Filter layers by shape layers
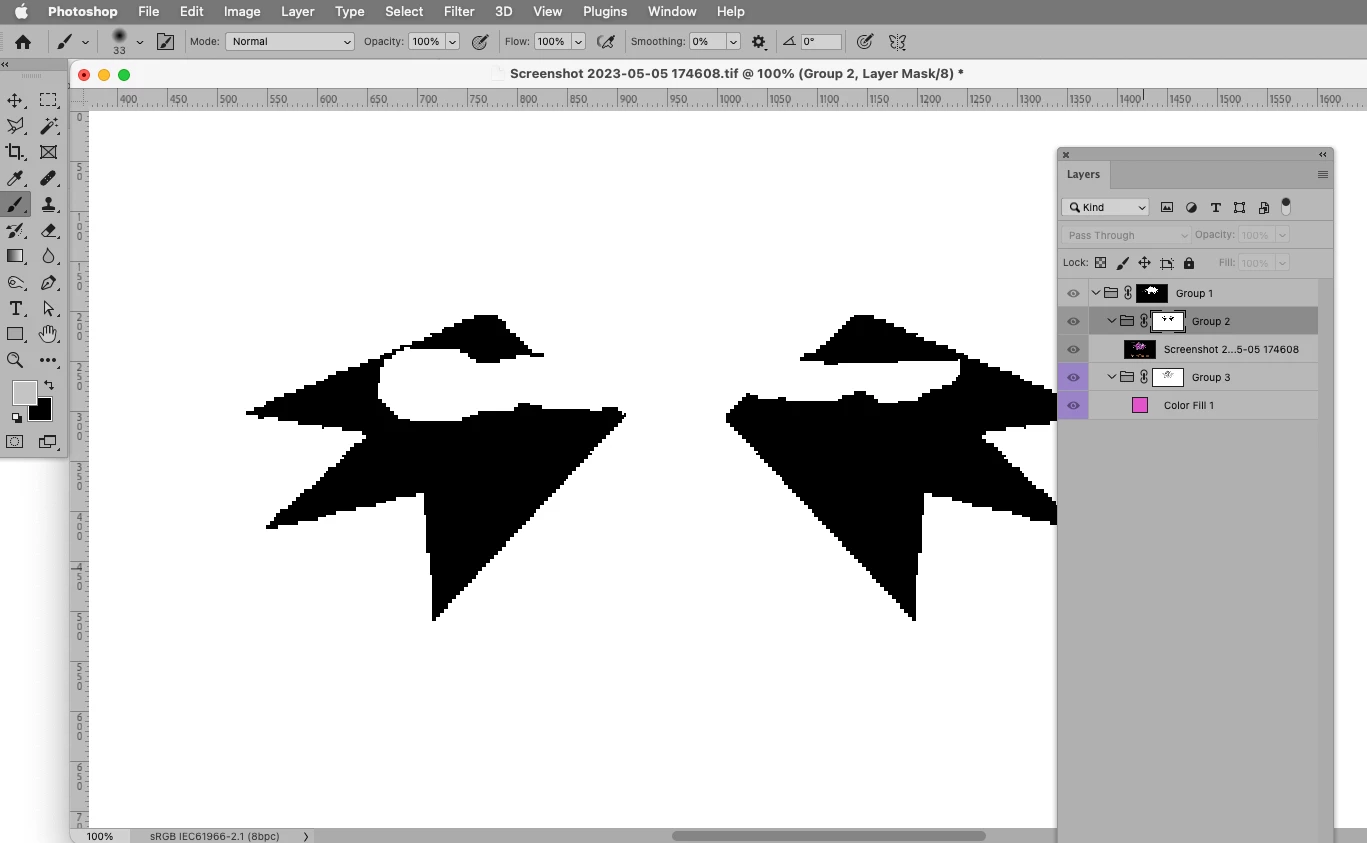 [x=1239, y=207]
